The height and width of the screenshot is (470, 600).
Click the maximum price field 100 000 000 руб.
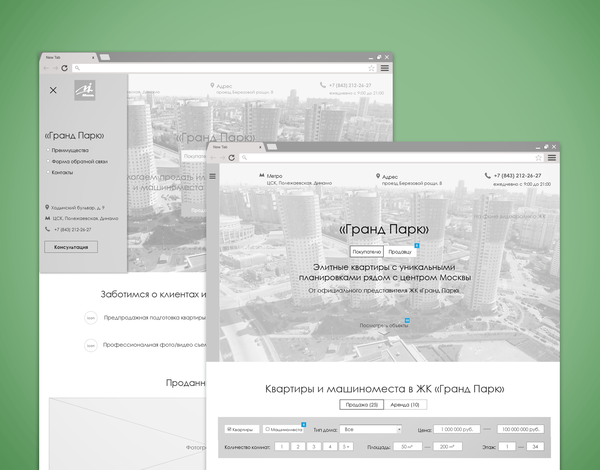click(x=520, y=429)
